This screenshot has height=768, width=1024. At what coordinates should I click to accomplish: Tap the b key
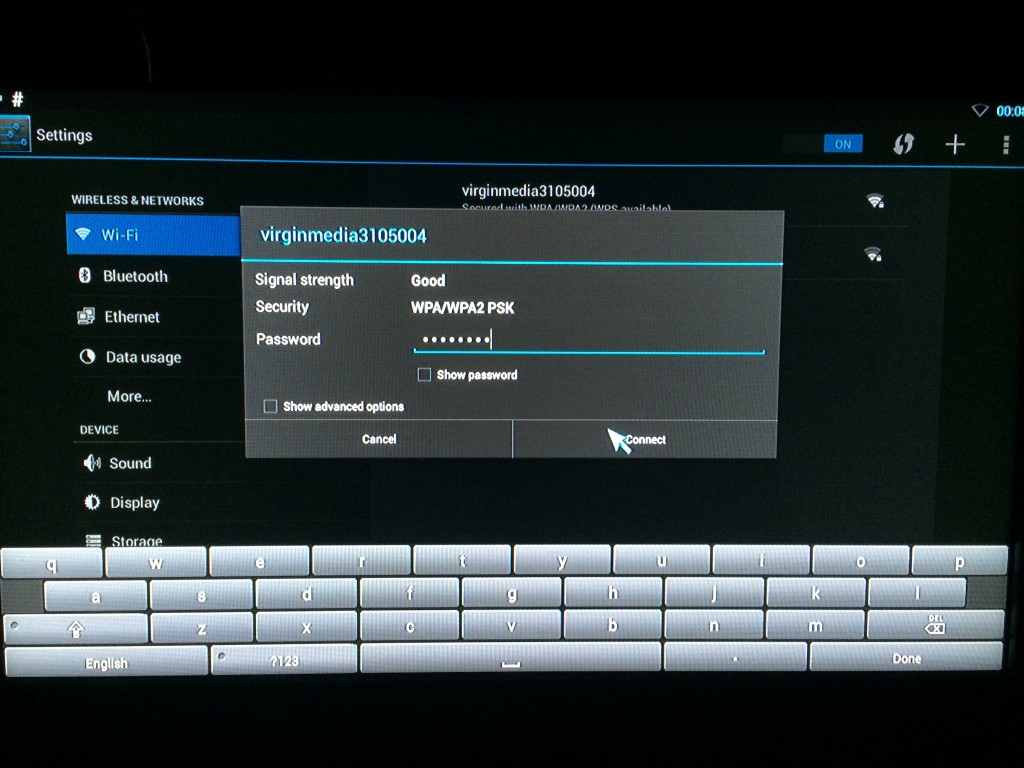(613, 625)
